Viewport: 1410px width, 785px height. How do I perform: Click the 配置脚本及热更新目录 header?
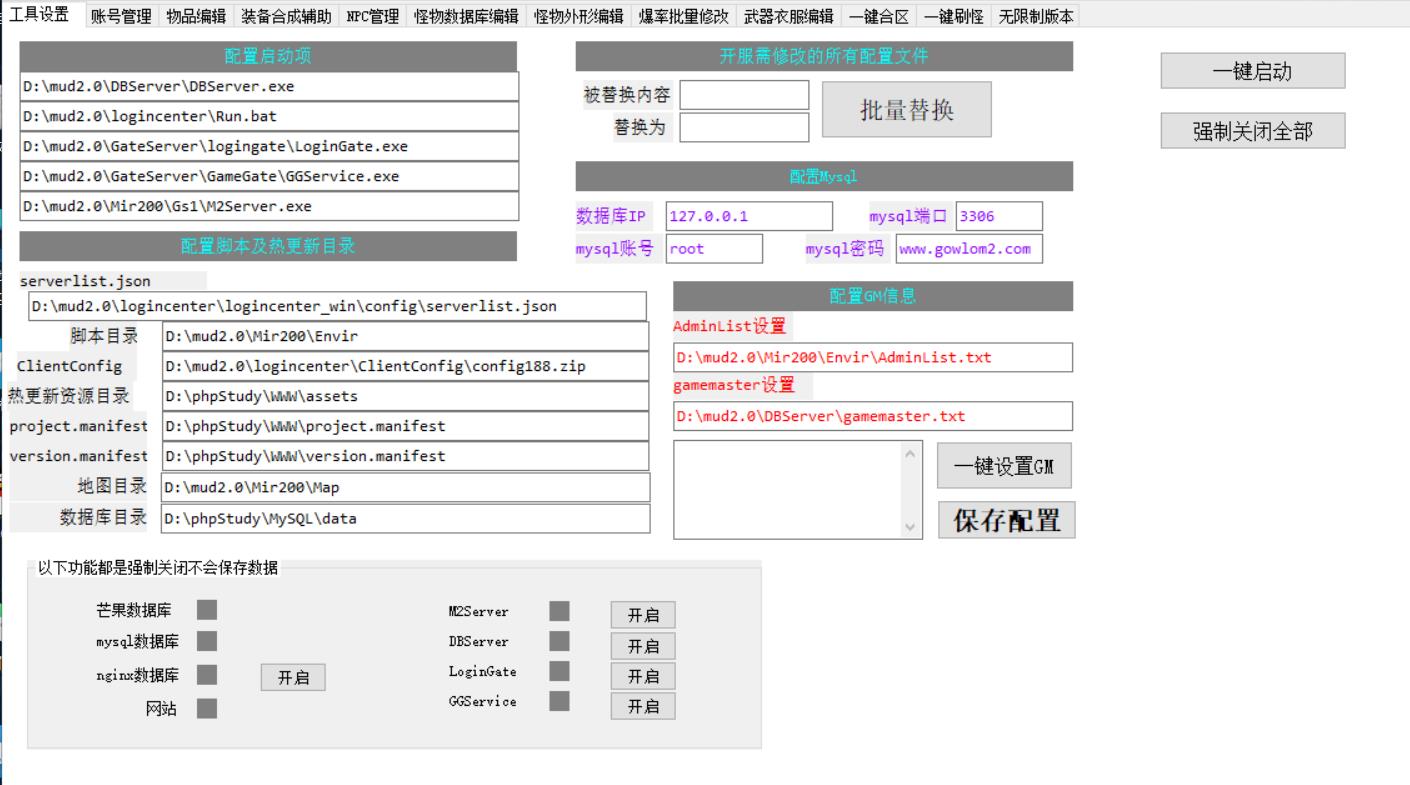pos(268,246)
